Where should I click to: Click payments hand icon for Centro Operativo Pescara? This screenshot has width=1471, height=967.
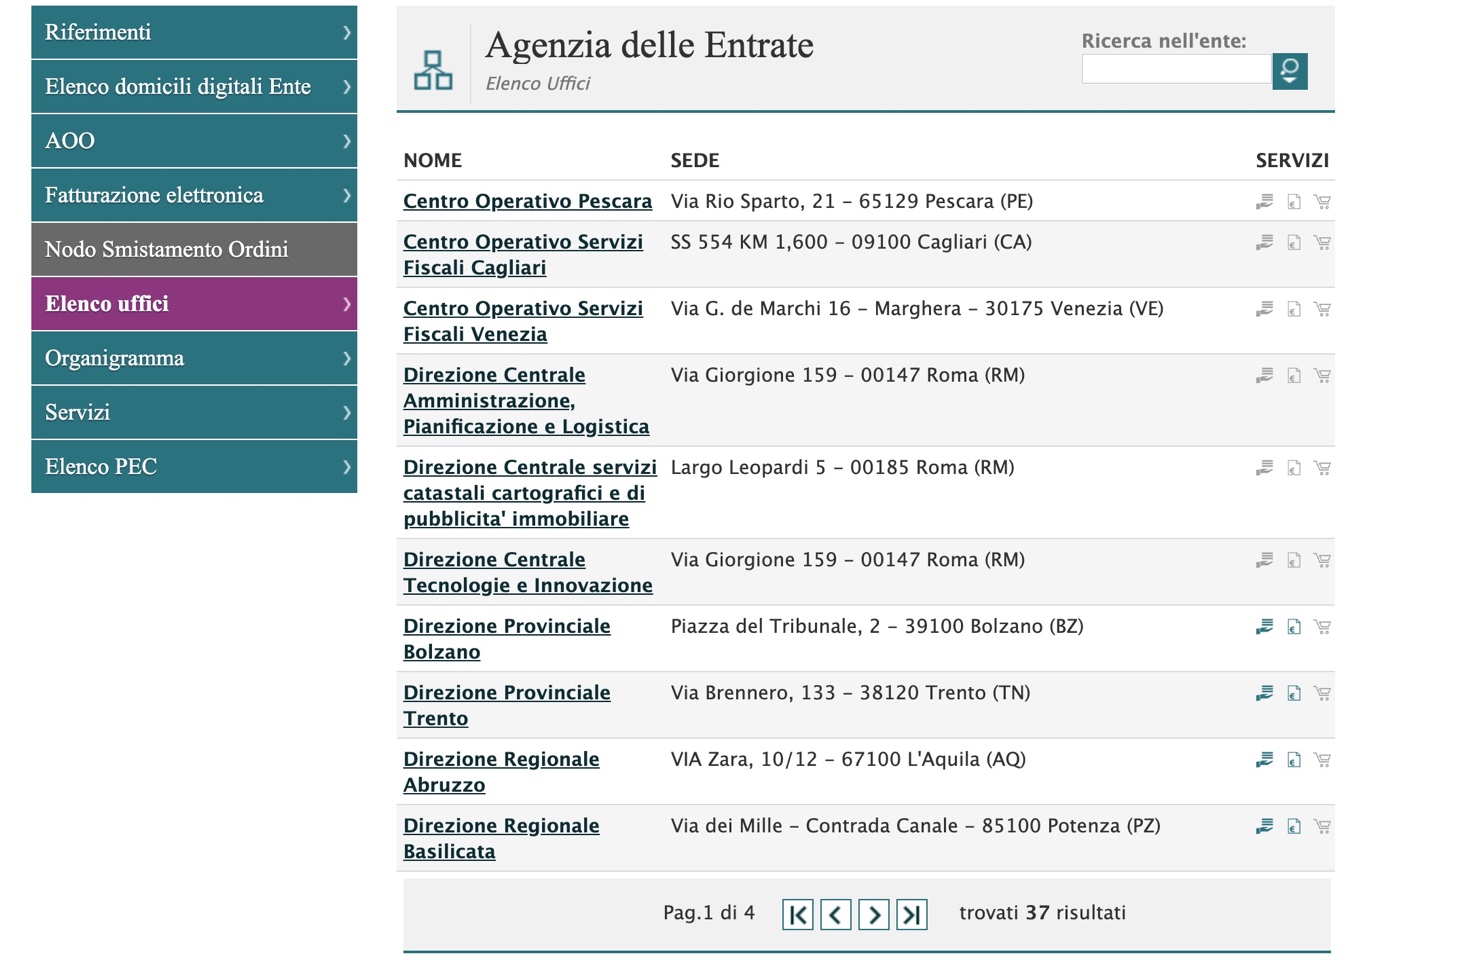pyautogui.click(x=1264, y=202)
